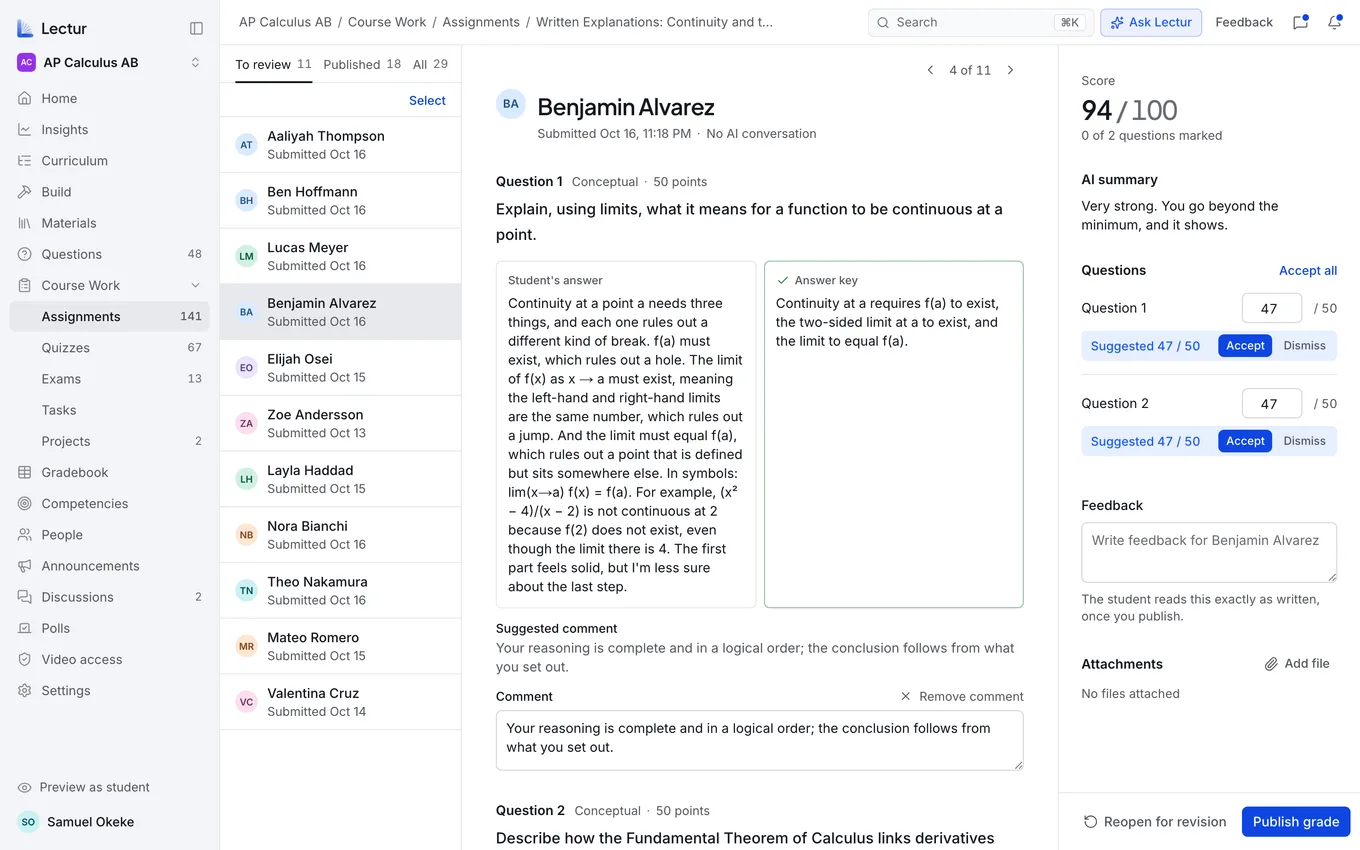This screenshot has height=850, width=1360.
Task: Collapse the Course Work section chevron
Action: (195, 285)
